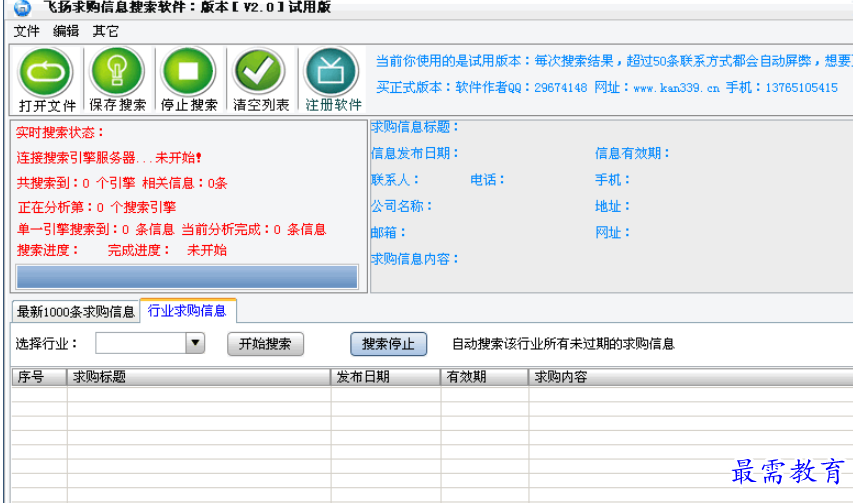Open the 其它 menu
The height and width of the screenshot is (503, 853).
[x=106, y=31]
